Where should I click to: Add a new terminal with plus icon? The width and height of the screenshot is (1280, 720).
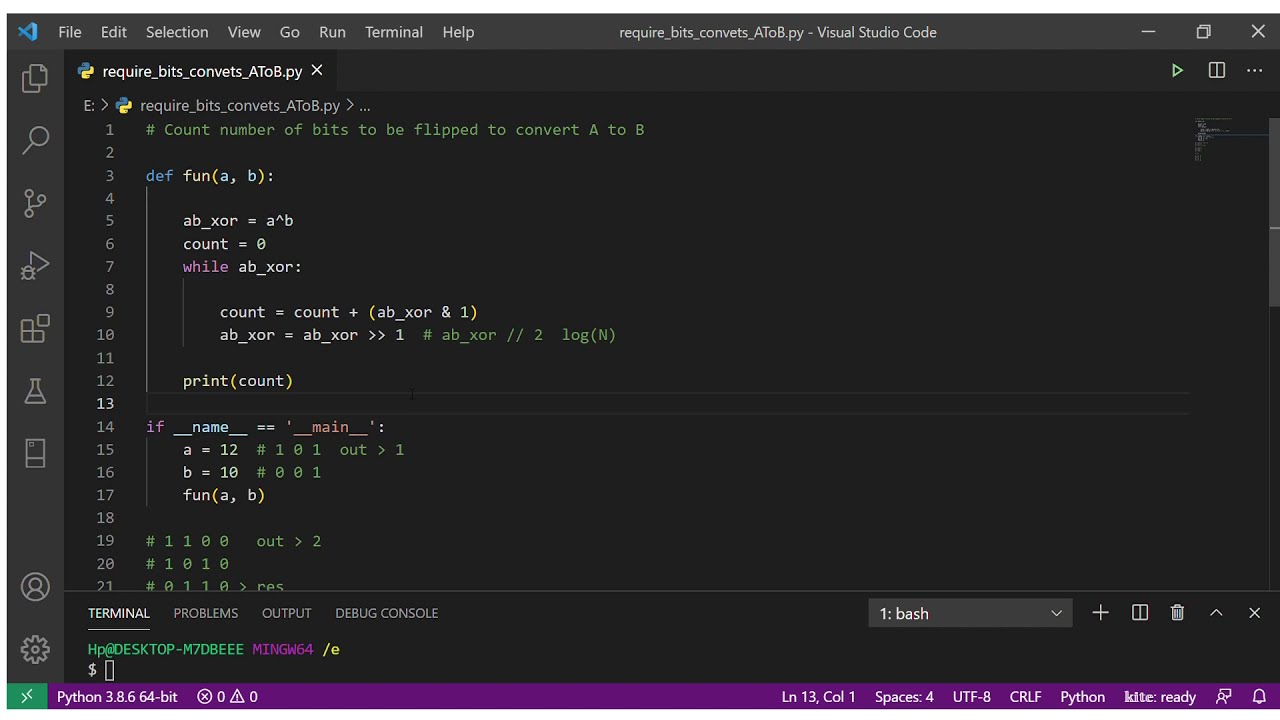click(1100, 613)
